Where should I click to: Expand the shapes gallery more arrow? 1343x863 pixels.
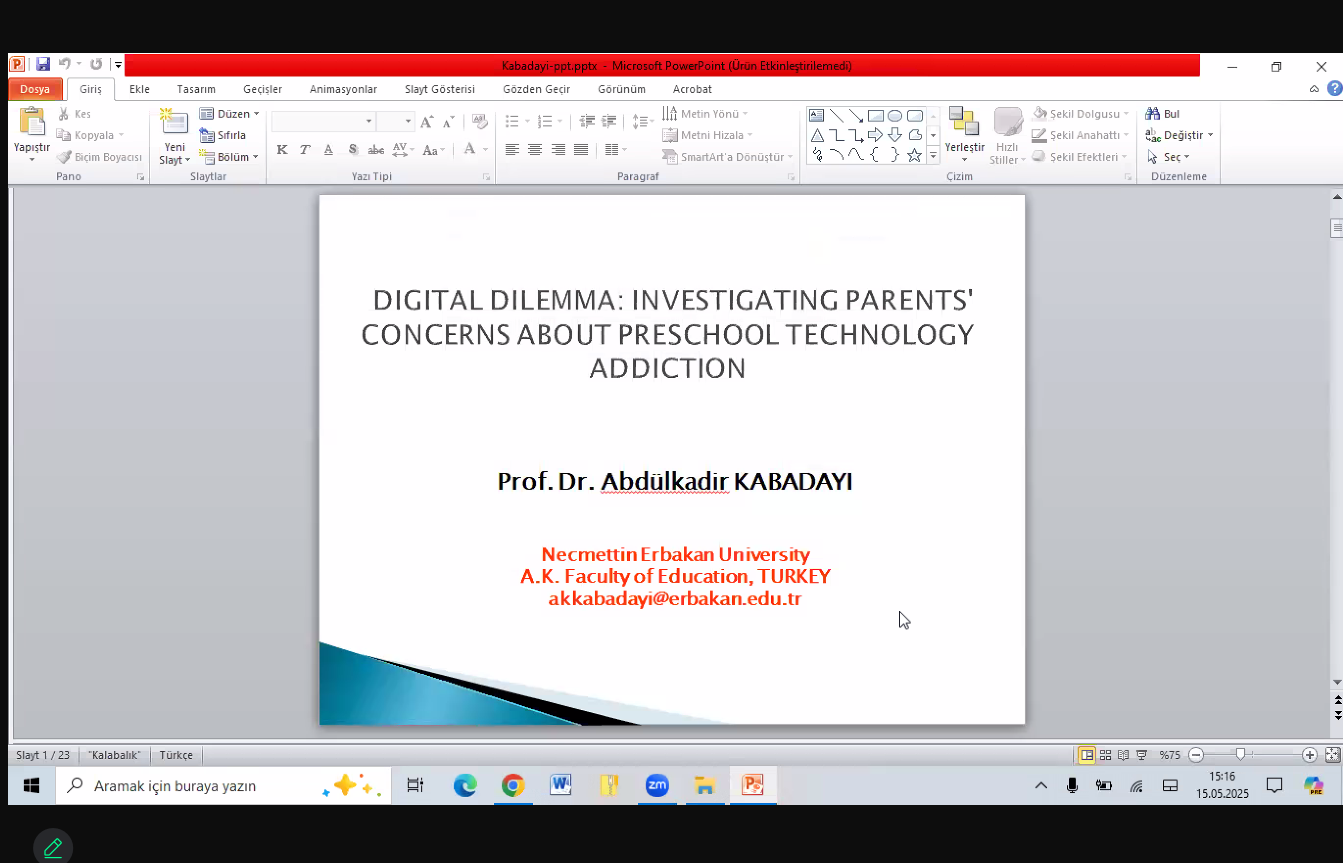933,156
